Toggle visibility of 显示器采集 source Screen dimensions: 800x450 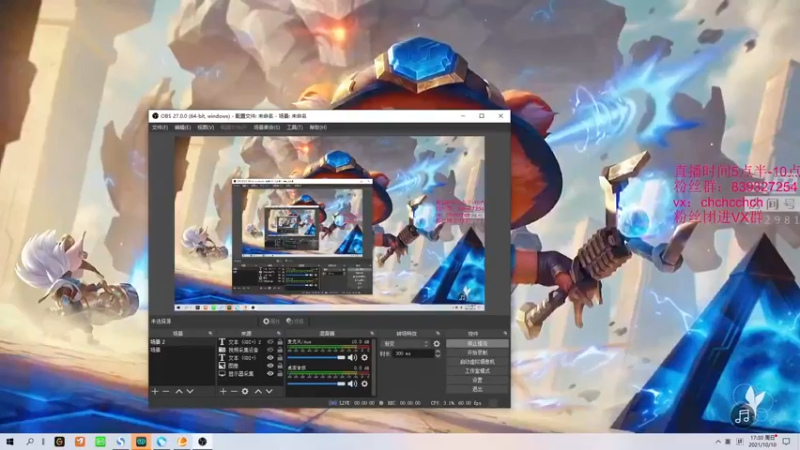click(270, 374)
